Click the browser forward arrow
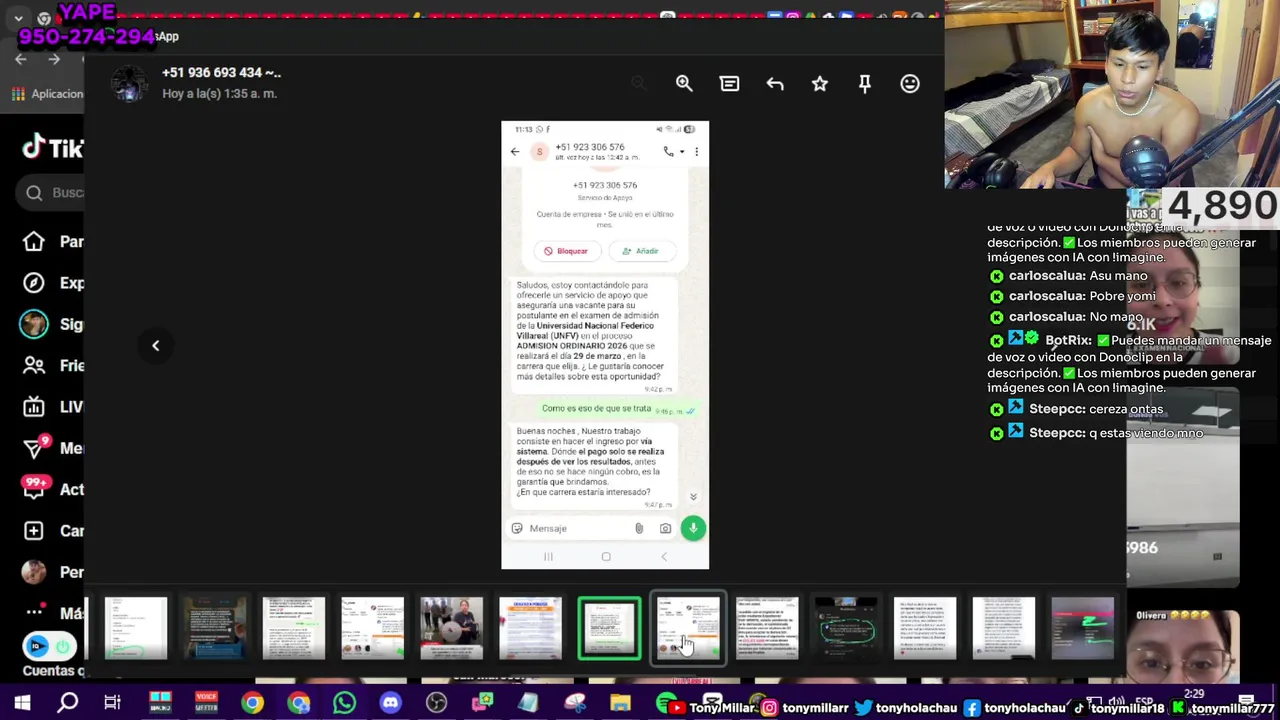1280x720 pixels. pyautogui.click(x=54, y=60)
